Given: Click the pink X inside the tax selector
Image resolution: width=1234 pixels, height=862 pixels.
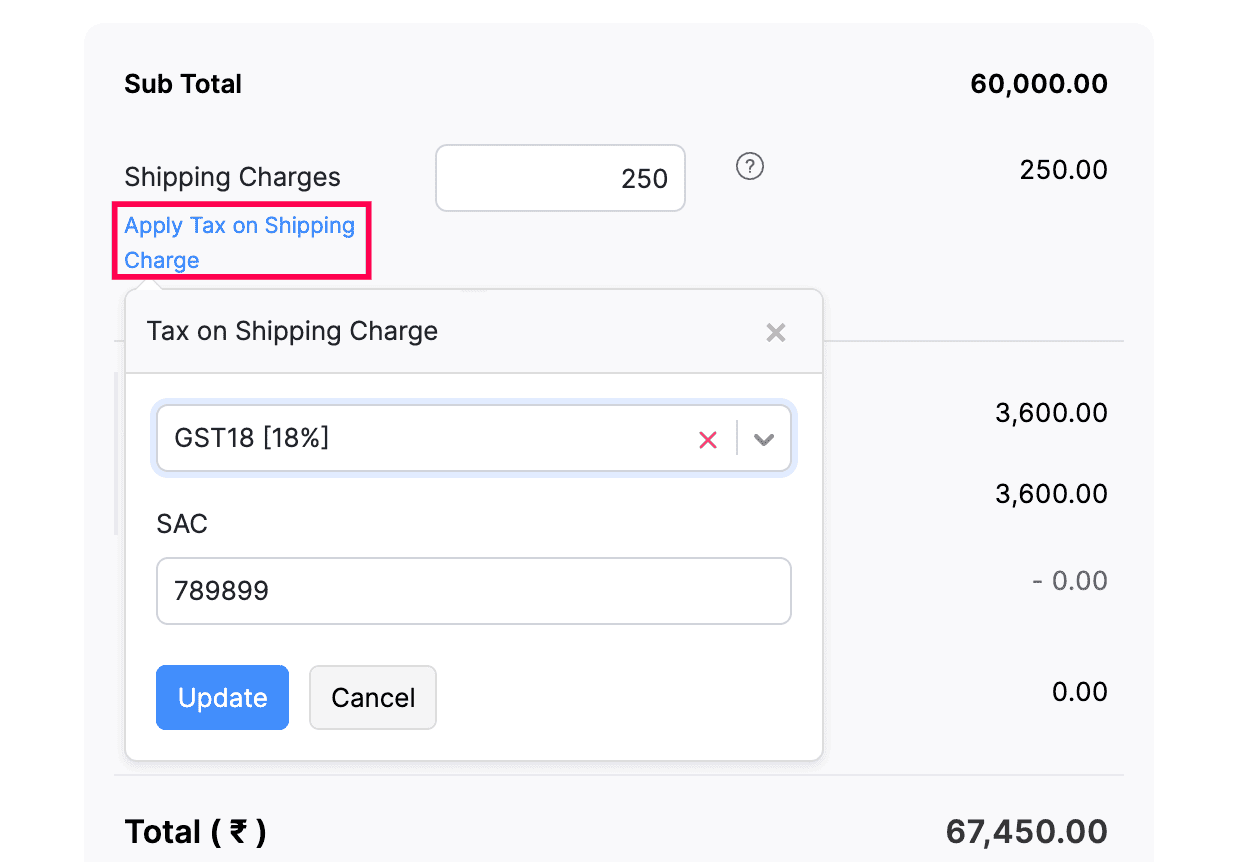Looking at the screenshot, I should (x=708, y=439).
